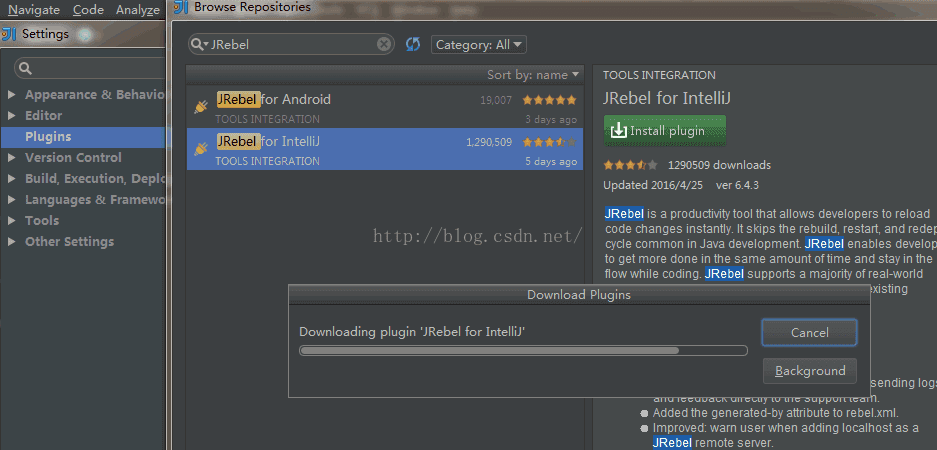Send download to Background
Image resolution: width=937 pixels, height=450 pixels.
pyautogui.click(x=810, y=371)
